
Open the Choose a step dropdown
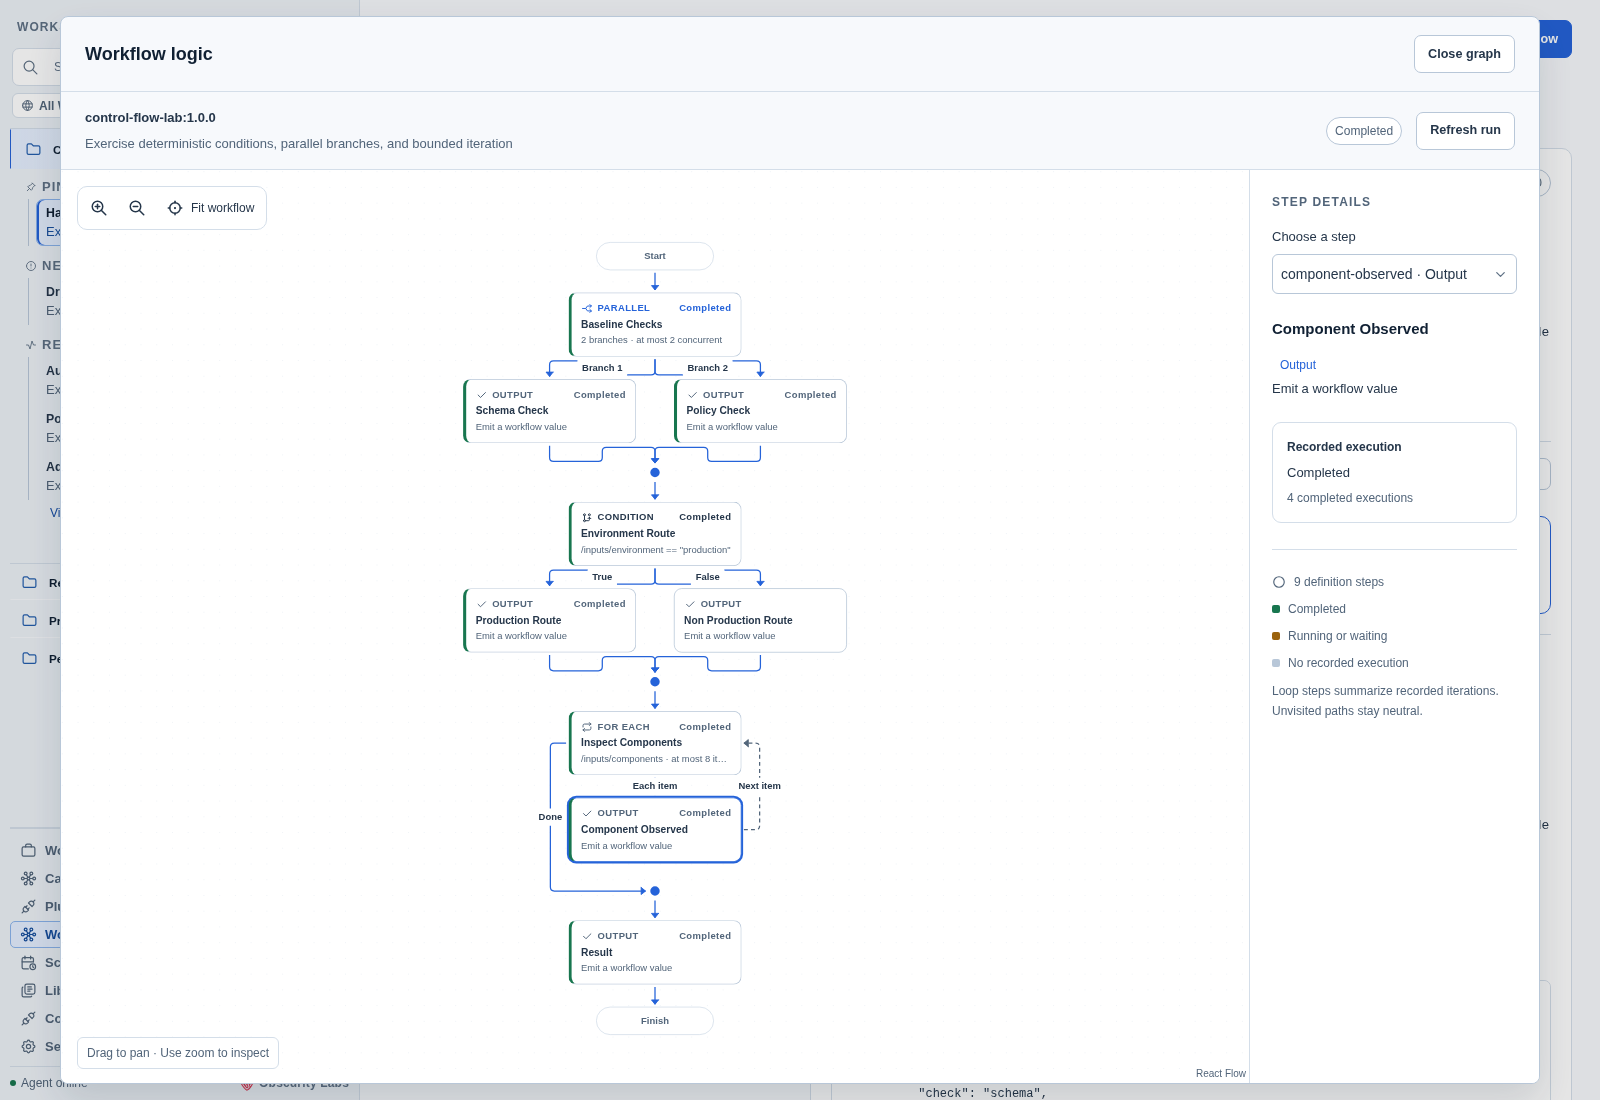(x=1394, y=274)
